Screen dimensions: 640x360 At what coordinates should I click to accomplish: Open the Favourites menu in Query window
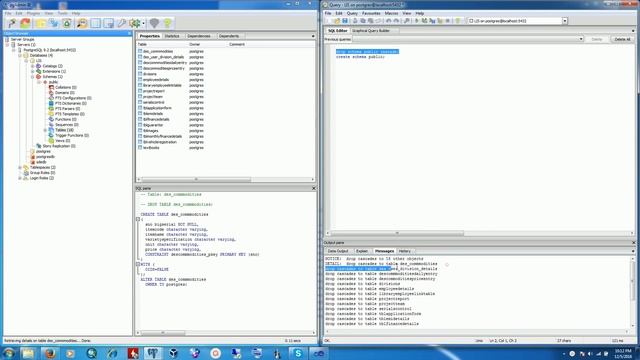coord(371,13)
